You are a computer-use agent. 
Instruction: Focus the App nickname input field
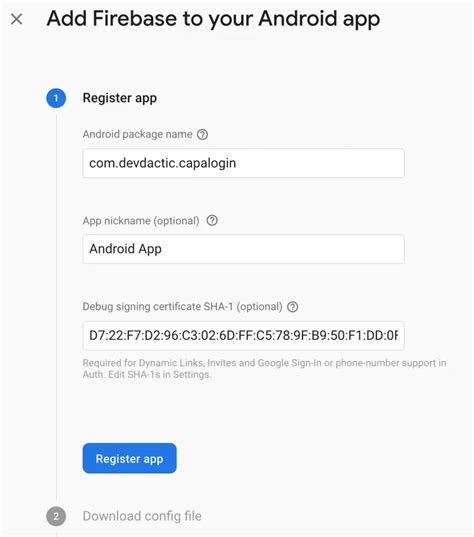pos(244,249)
